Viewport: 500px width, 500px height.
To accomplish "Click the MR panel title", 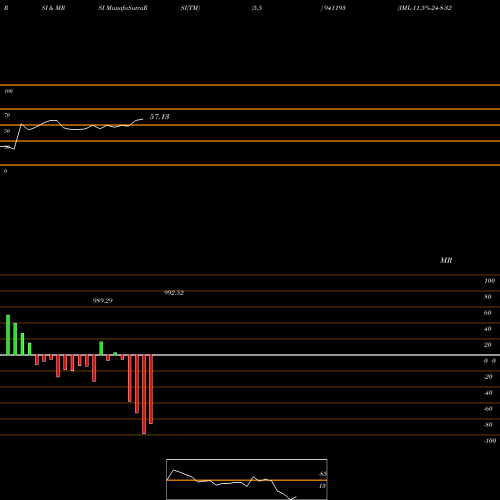I will point(446,260).
